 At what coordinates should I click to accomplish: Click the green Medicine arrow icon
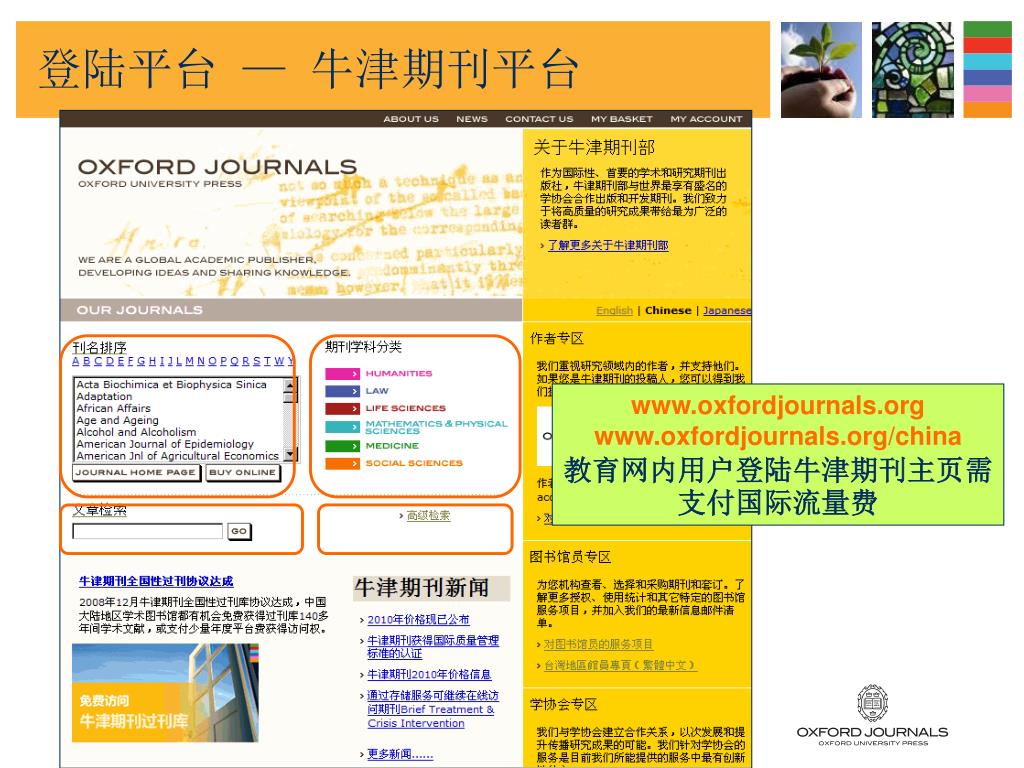click(342, 446)
